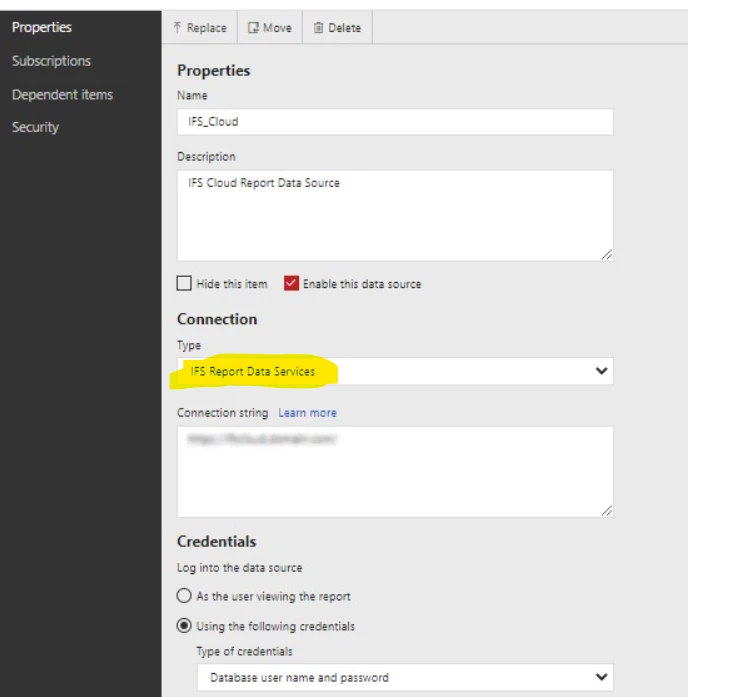This screenshot has height=697, width=752.
Task: Open the Type of credentials dropdown
Action: point(405,677)
